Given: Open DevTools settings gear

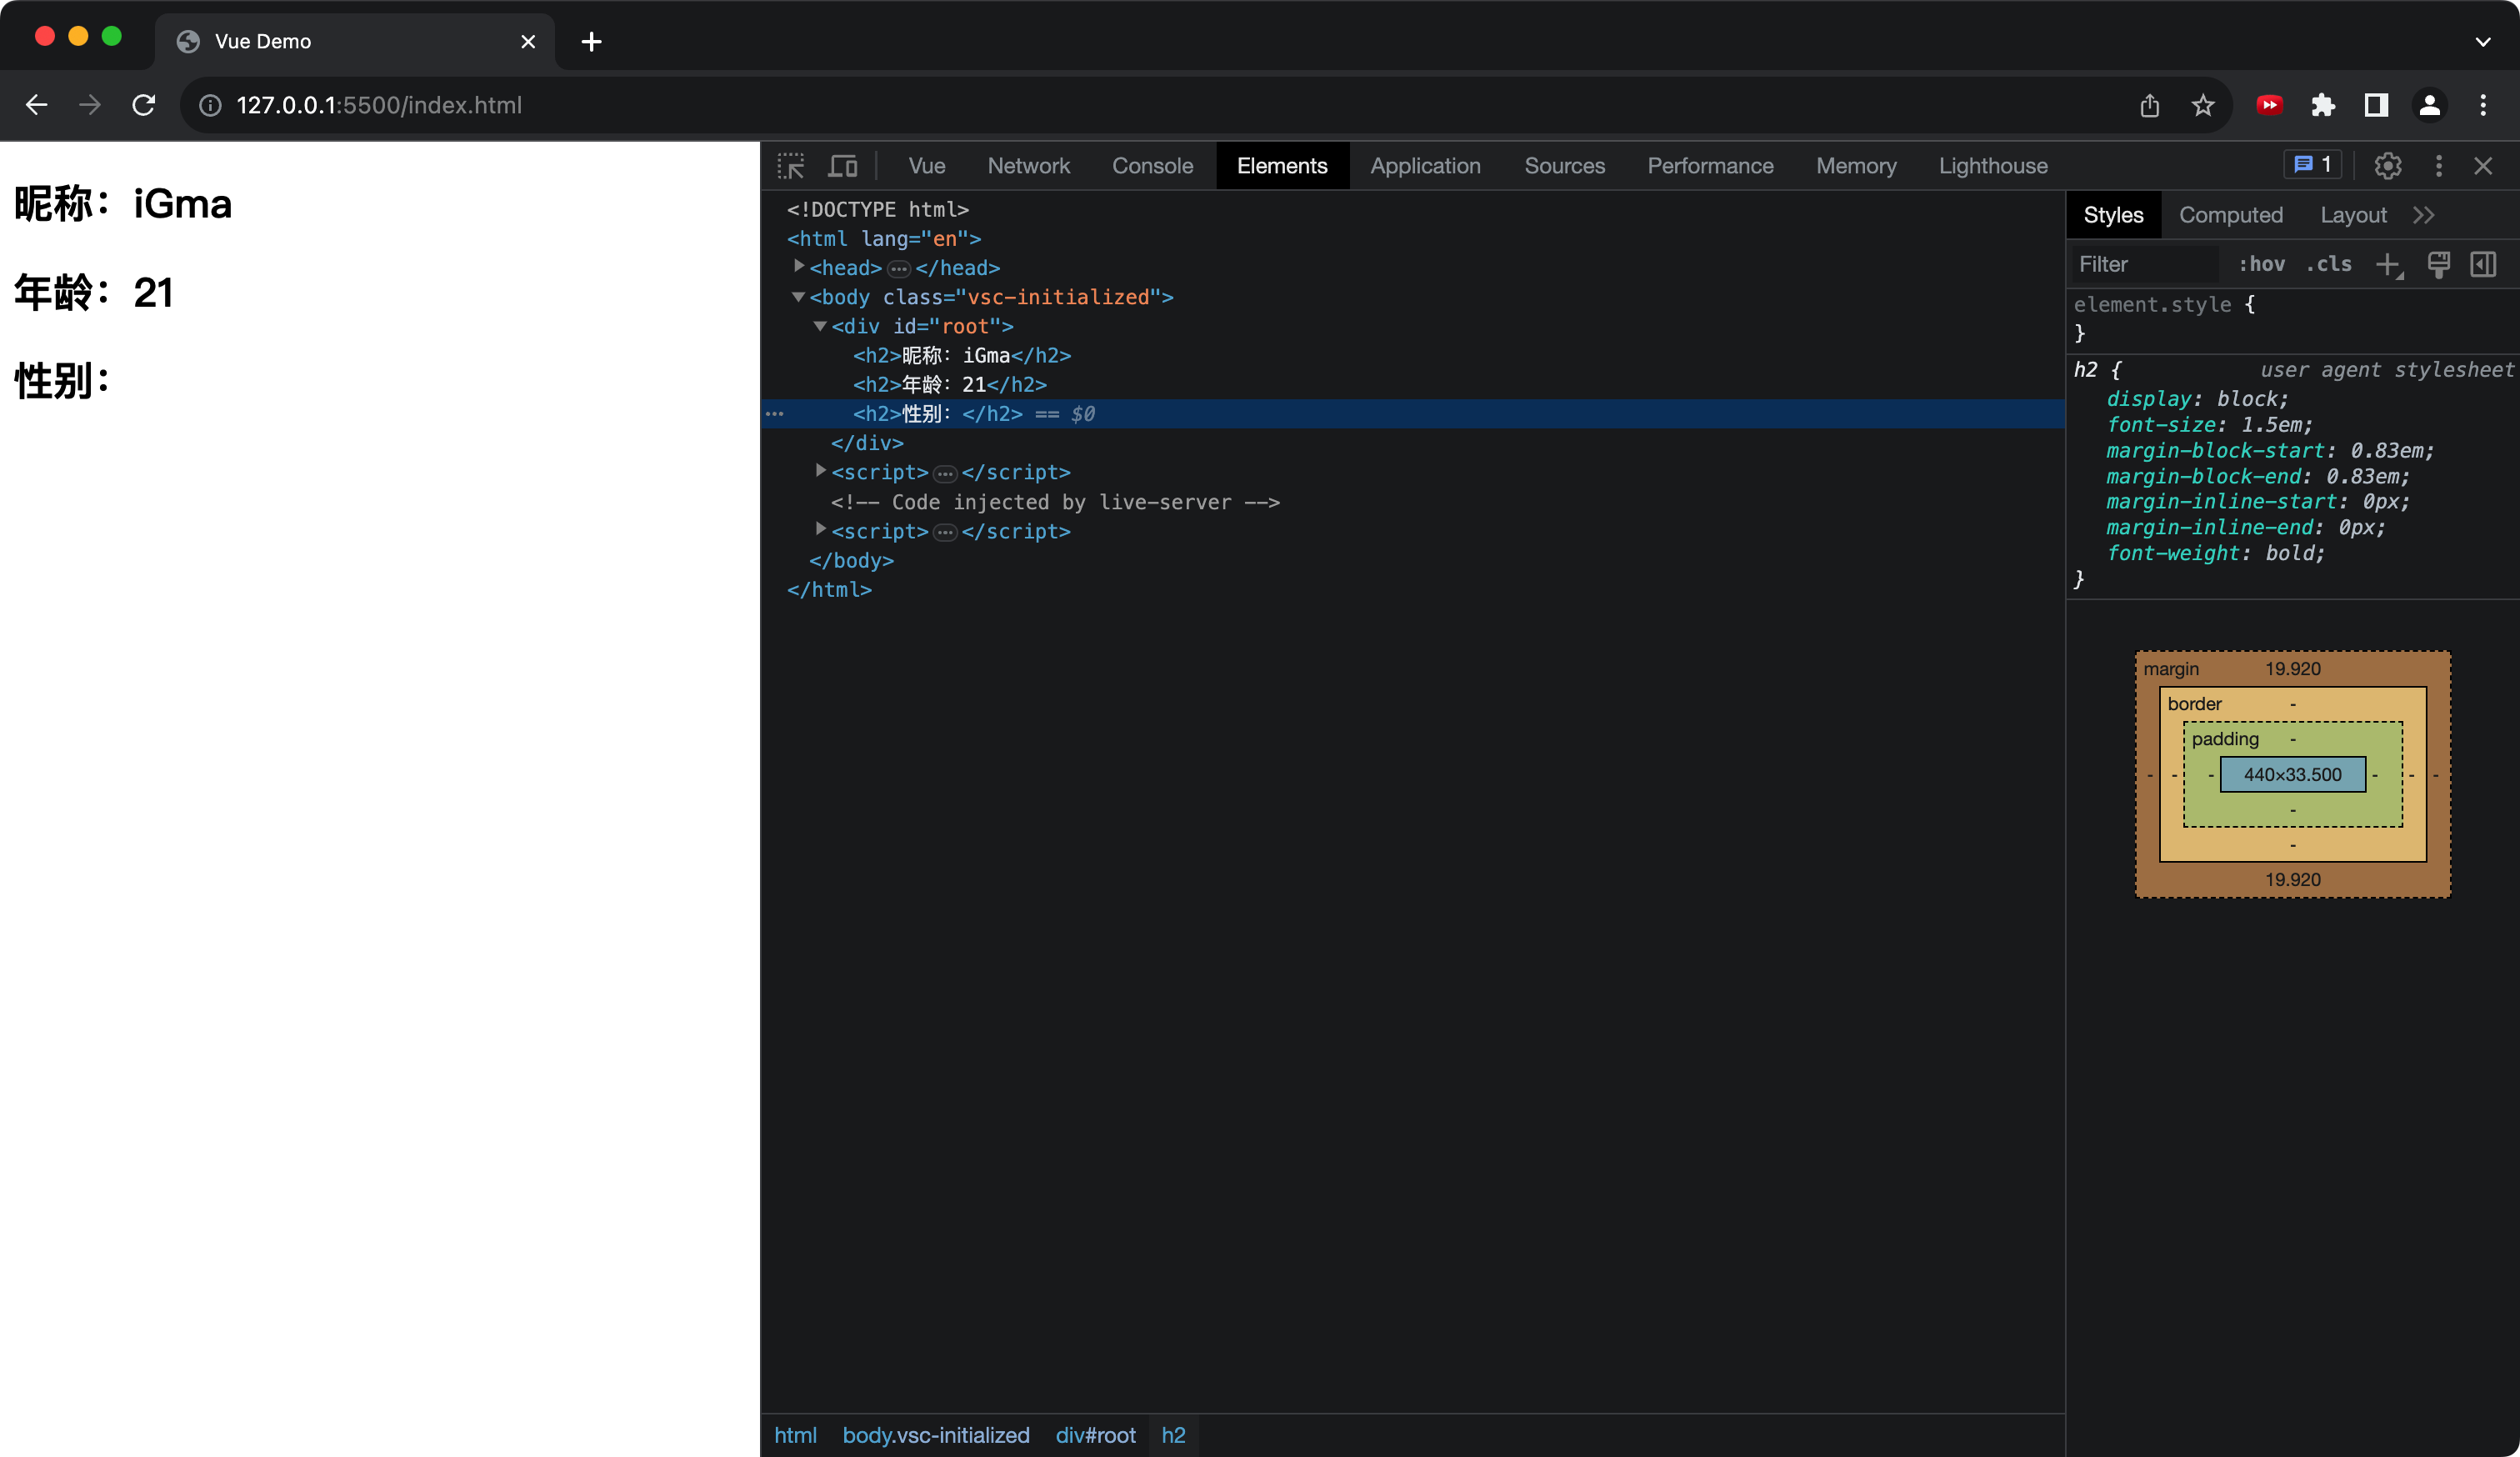Looking at the screenshot, I should 2387,166.
